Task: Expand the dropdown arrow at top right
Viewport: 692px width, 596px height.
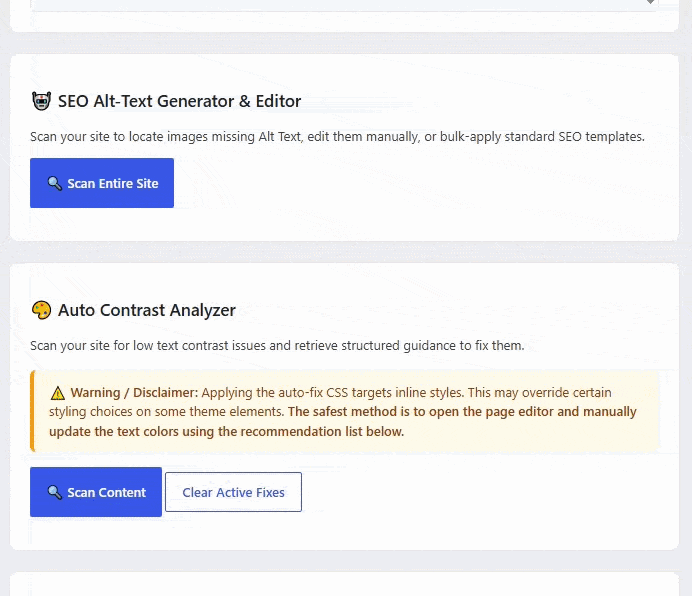Action: pos(651,2)
